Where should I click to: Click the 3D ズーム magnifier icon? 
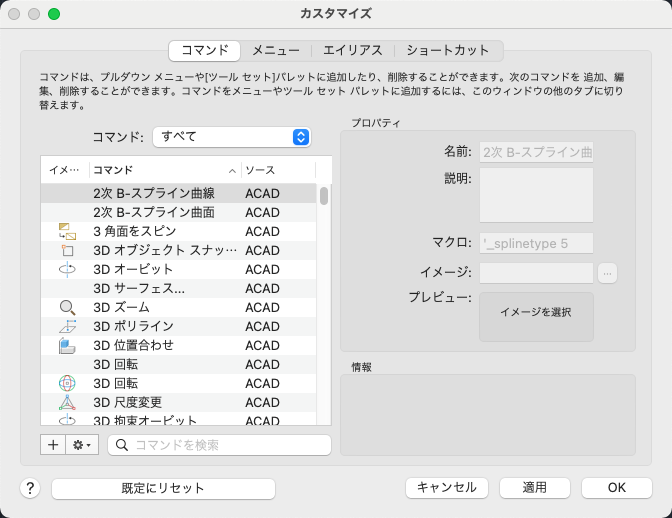pyautogui.click(x=67, y=308)
